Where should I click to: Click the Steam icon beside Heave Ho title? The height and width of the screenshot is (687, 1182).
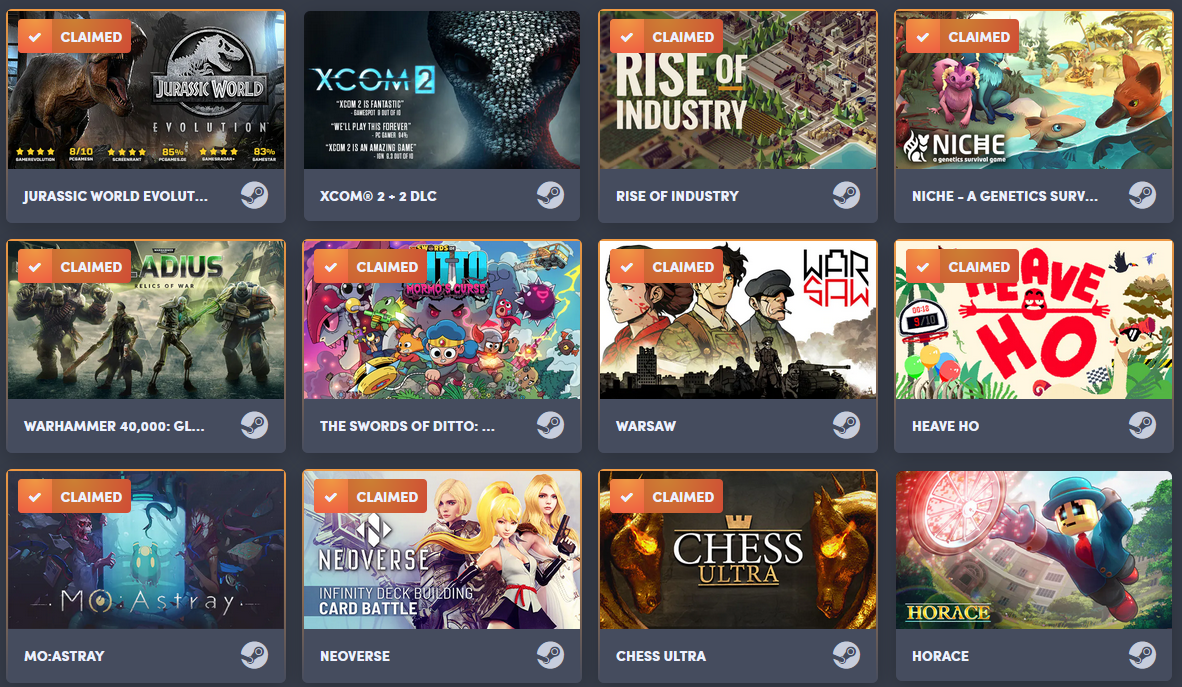click(1142, 425)
